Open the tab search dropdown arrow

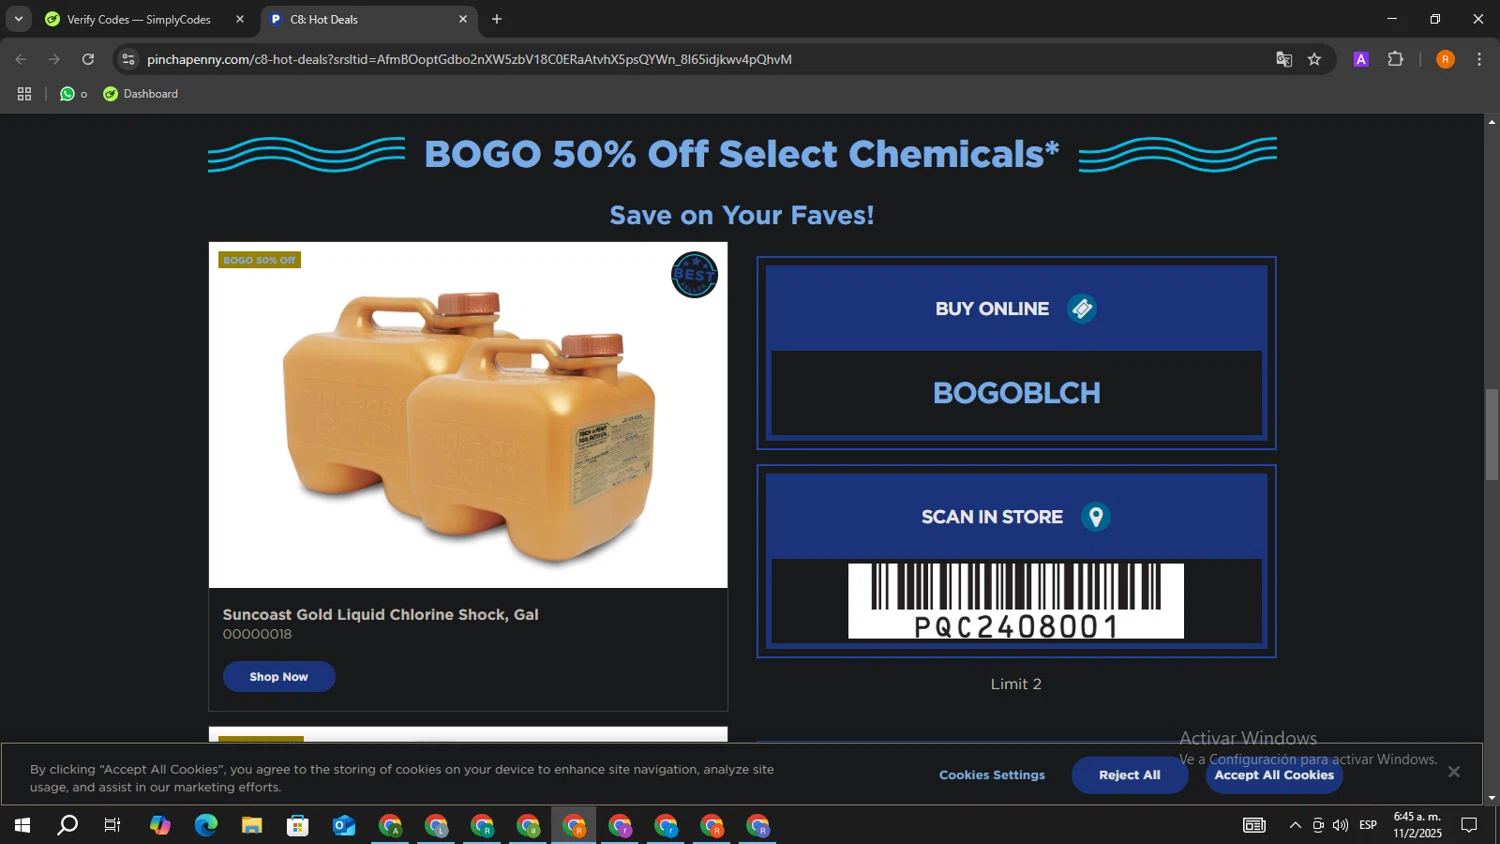18,19
